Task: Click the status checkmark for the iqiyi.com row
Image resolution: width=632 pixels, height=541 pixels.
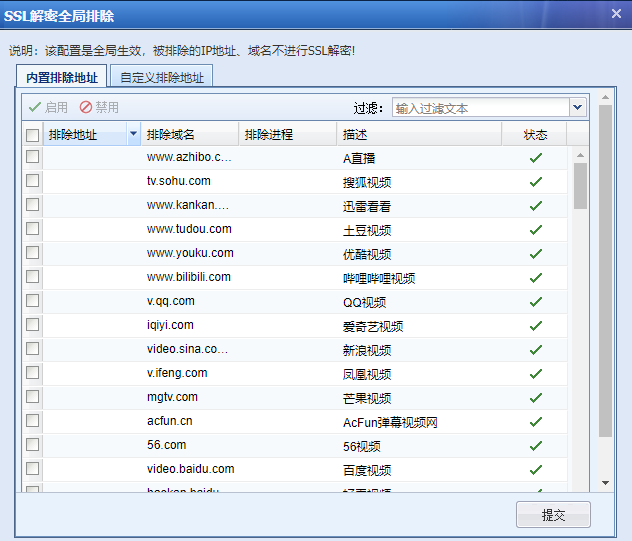Action: pos(535,326)
